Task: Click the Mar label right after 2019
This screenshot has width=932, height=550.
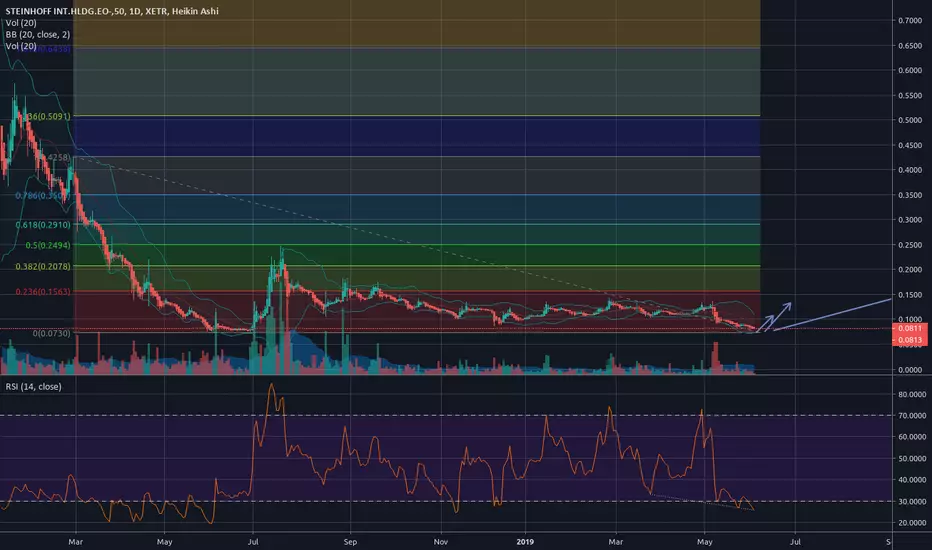Action: coord(616,542)
